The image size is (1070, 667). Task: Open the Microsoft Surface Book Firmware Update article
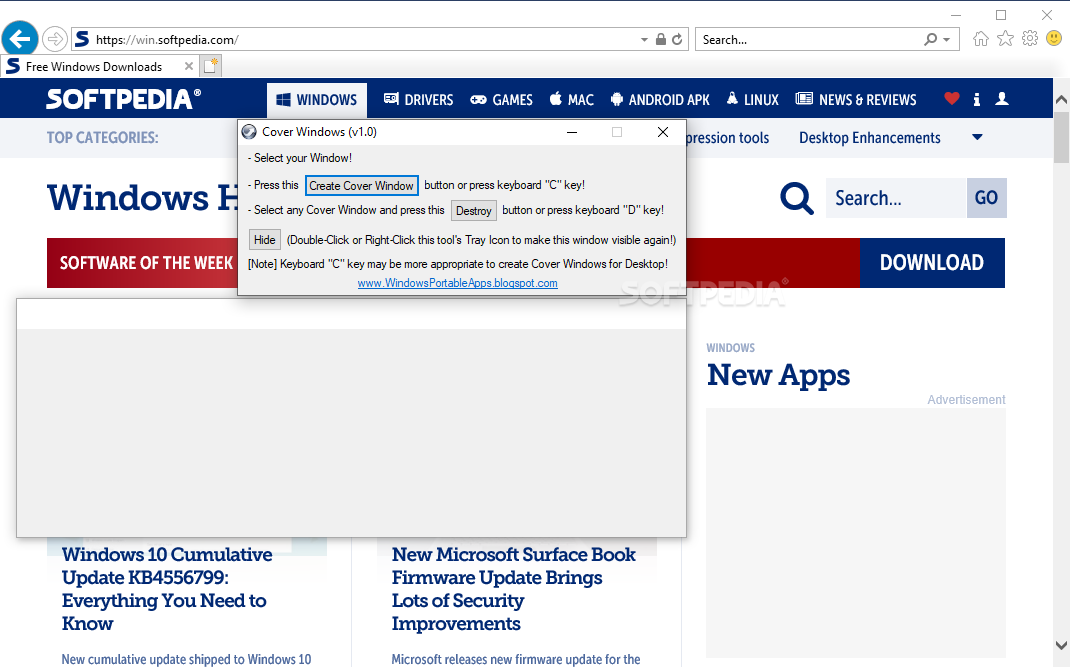coord(514,588)
